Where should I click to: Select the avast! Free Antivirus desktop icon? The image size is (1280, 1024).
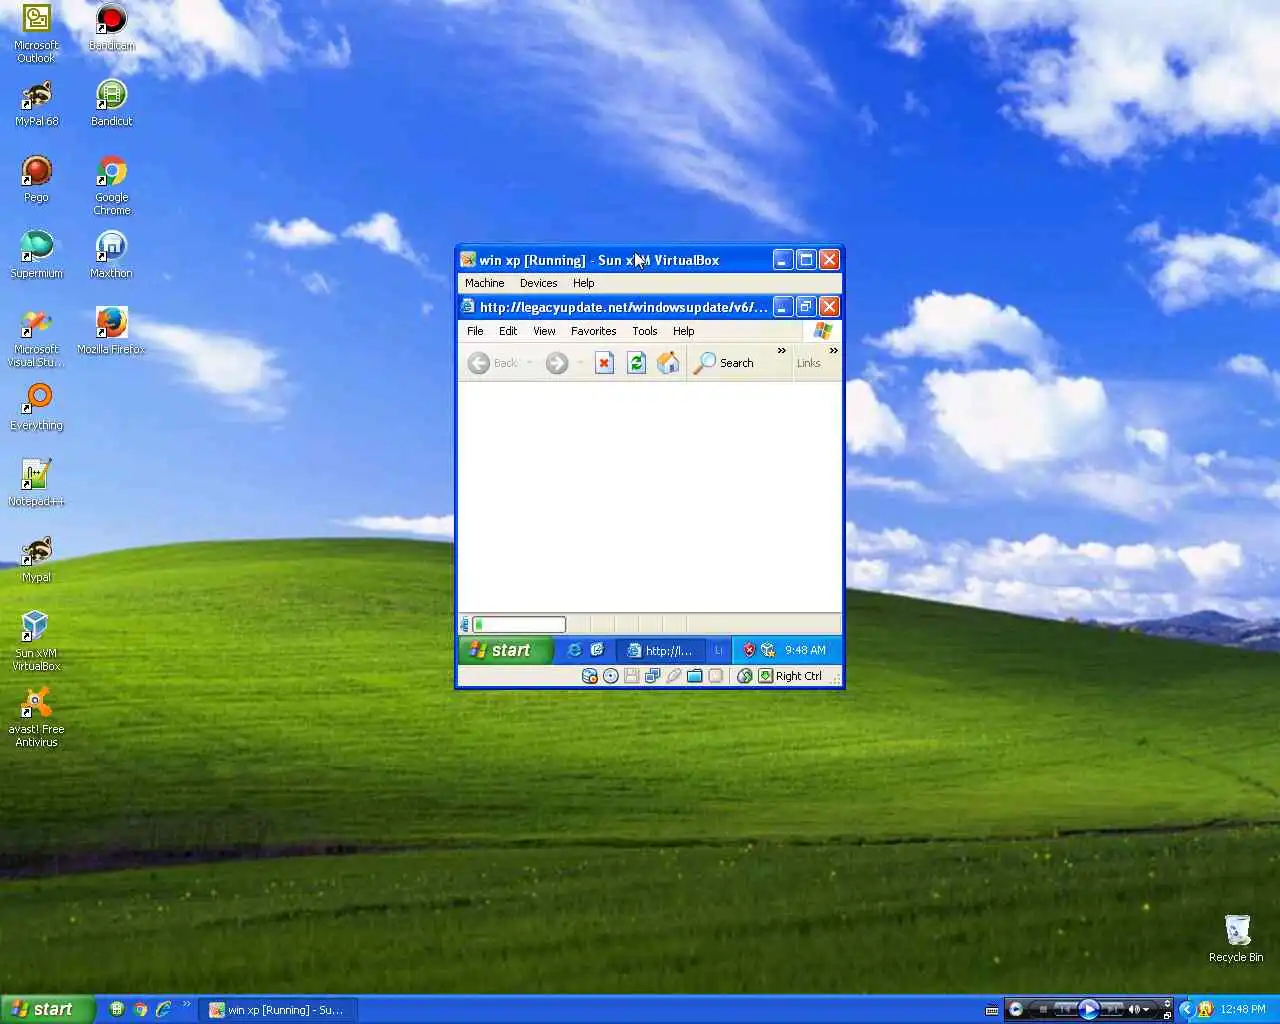pos(36,717)
